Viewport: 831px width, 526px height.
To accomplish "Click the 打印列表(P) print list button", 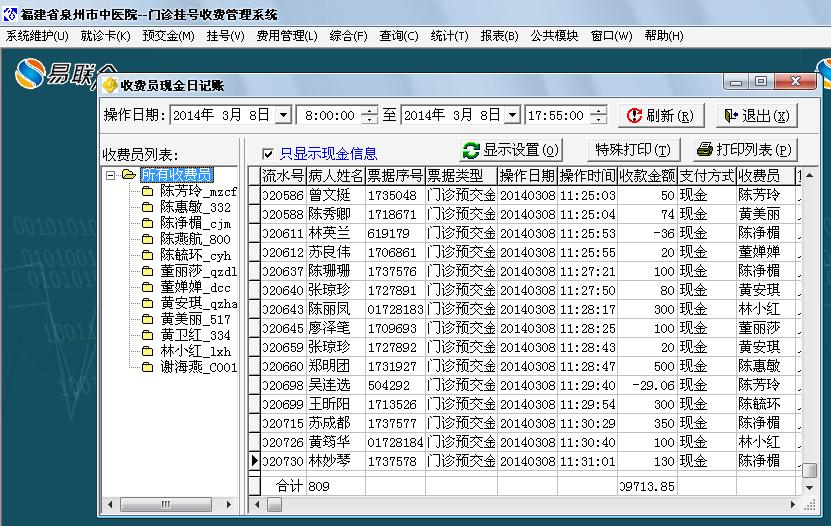I will (745, 150).
